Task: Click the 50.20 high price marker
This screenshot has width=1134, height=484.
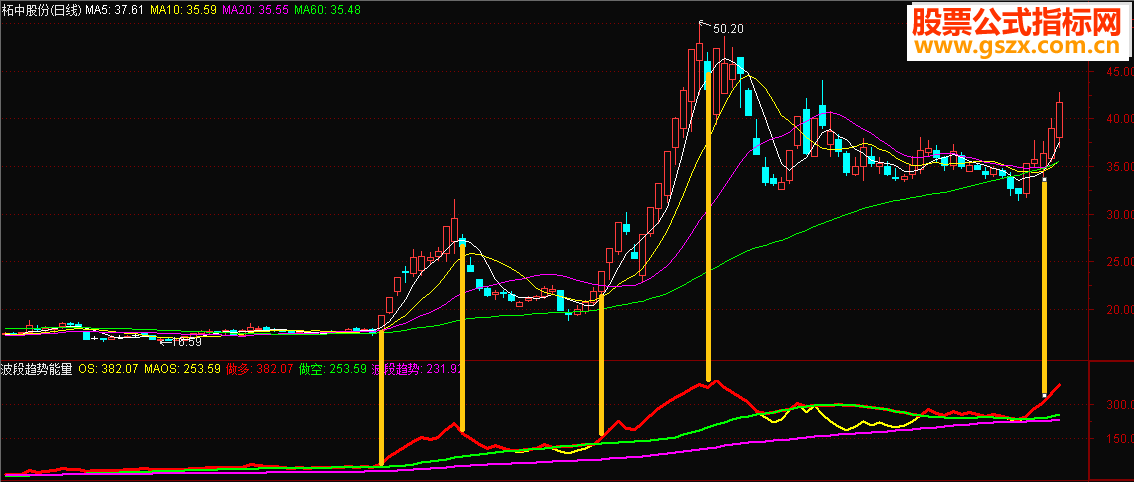Action: 728,29
